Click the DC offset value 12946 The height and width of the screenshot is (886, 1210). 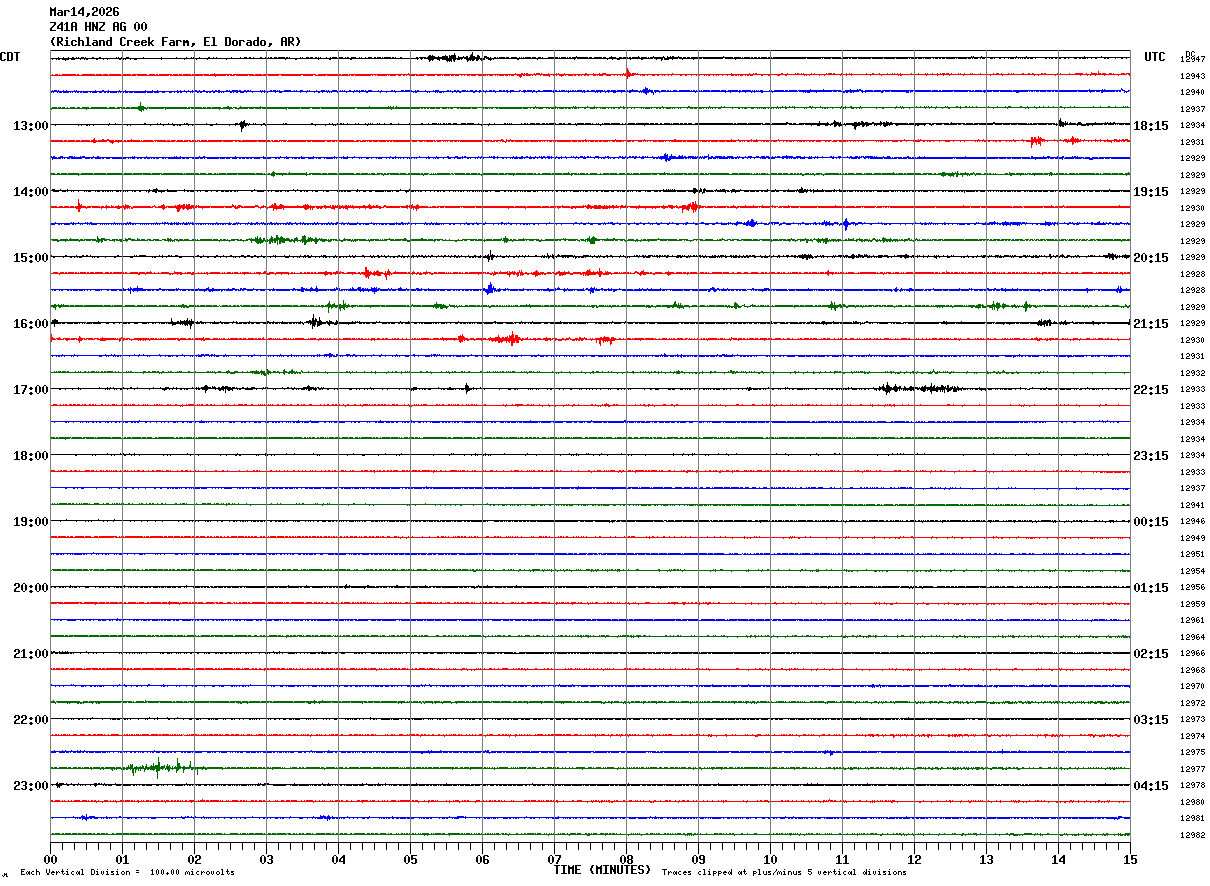[1192, 522]
